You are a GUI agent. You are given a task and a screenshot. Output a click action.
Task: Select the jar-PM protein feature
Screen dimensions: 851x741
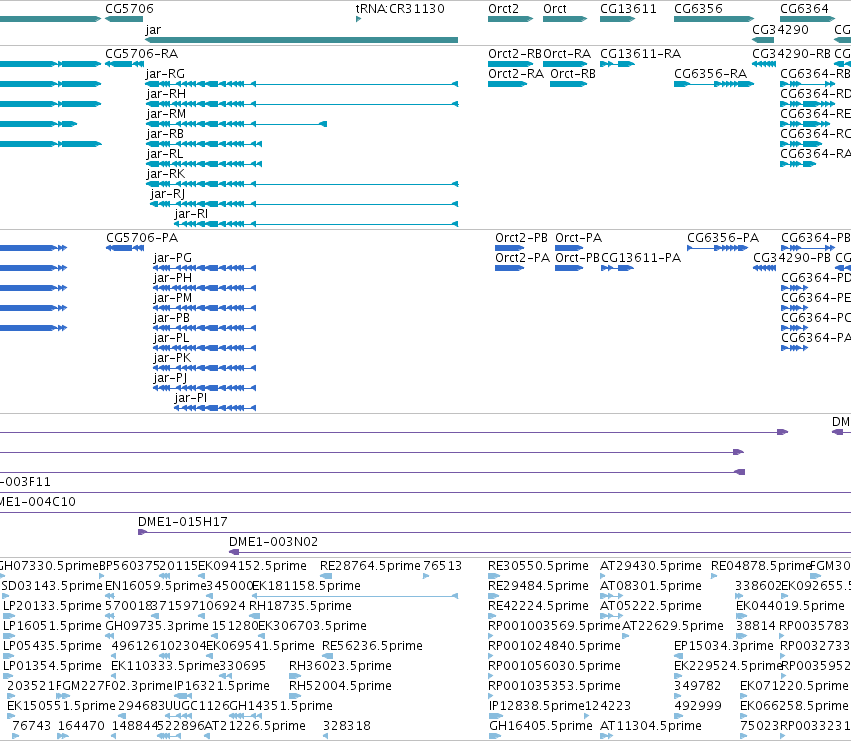(x=204, y=308)
